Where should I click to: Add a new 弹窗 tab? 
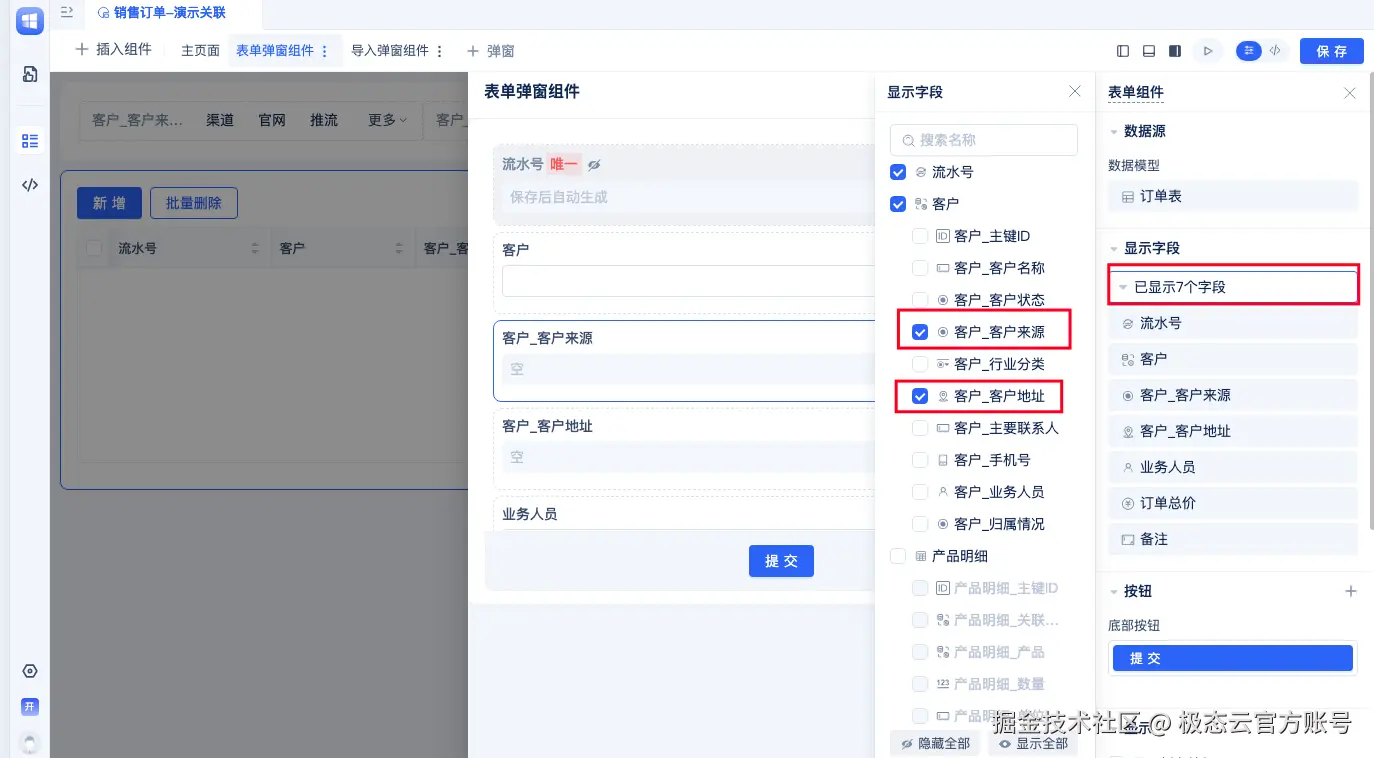491,51
